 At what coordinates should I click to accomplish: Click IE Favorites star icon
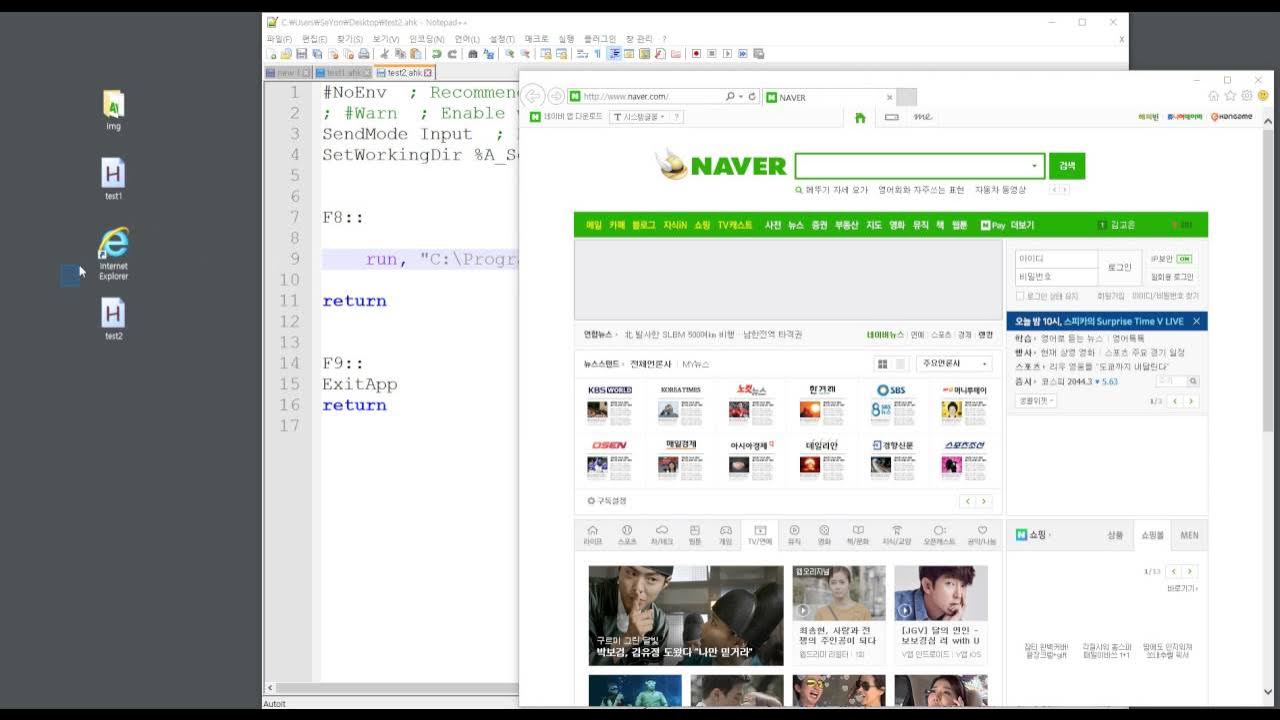1230,96
